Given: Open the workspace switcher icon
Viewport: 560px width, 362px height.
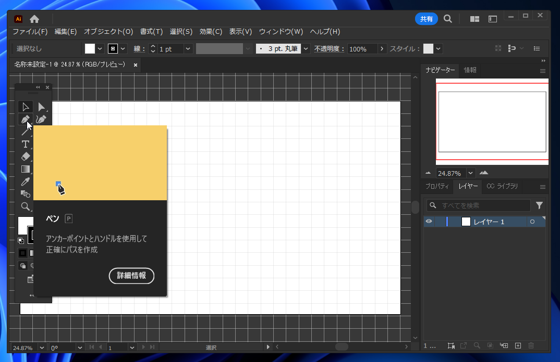Looking at the screenshot, I should pos(492,19).
